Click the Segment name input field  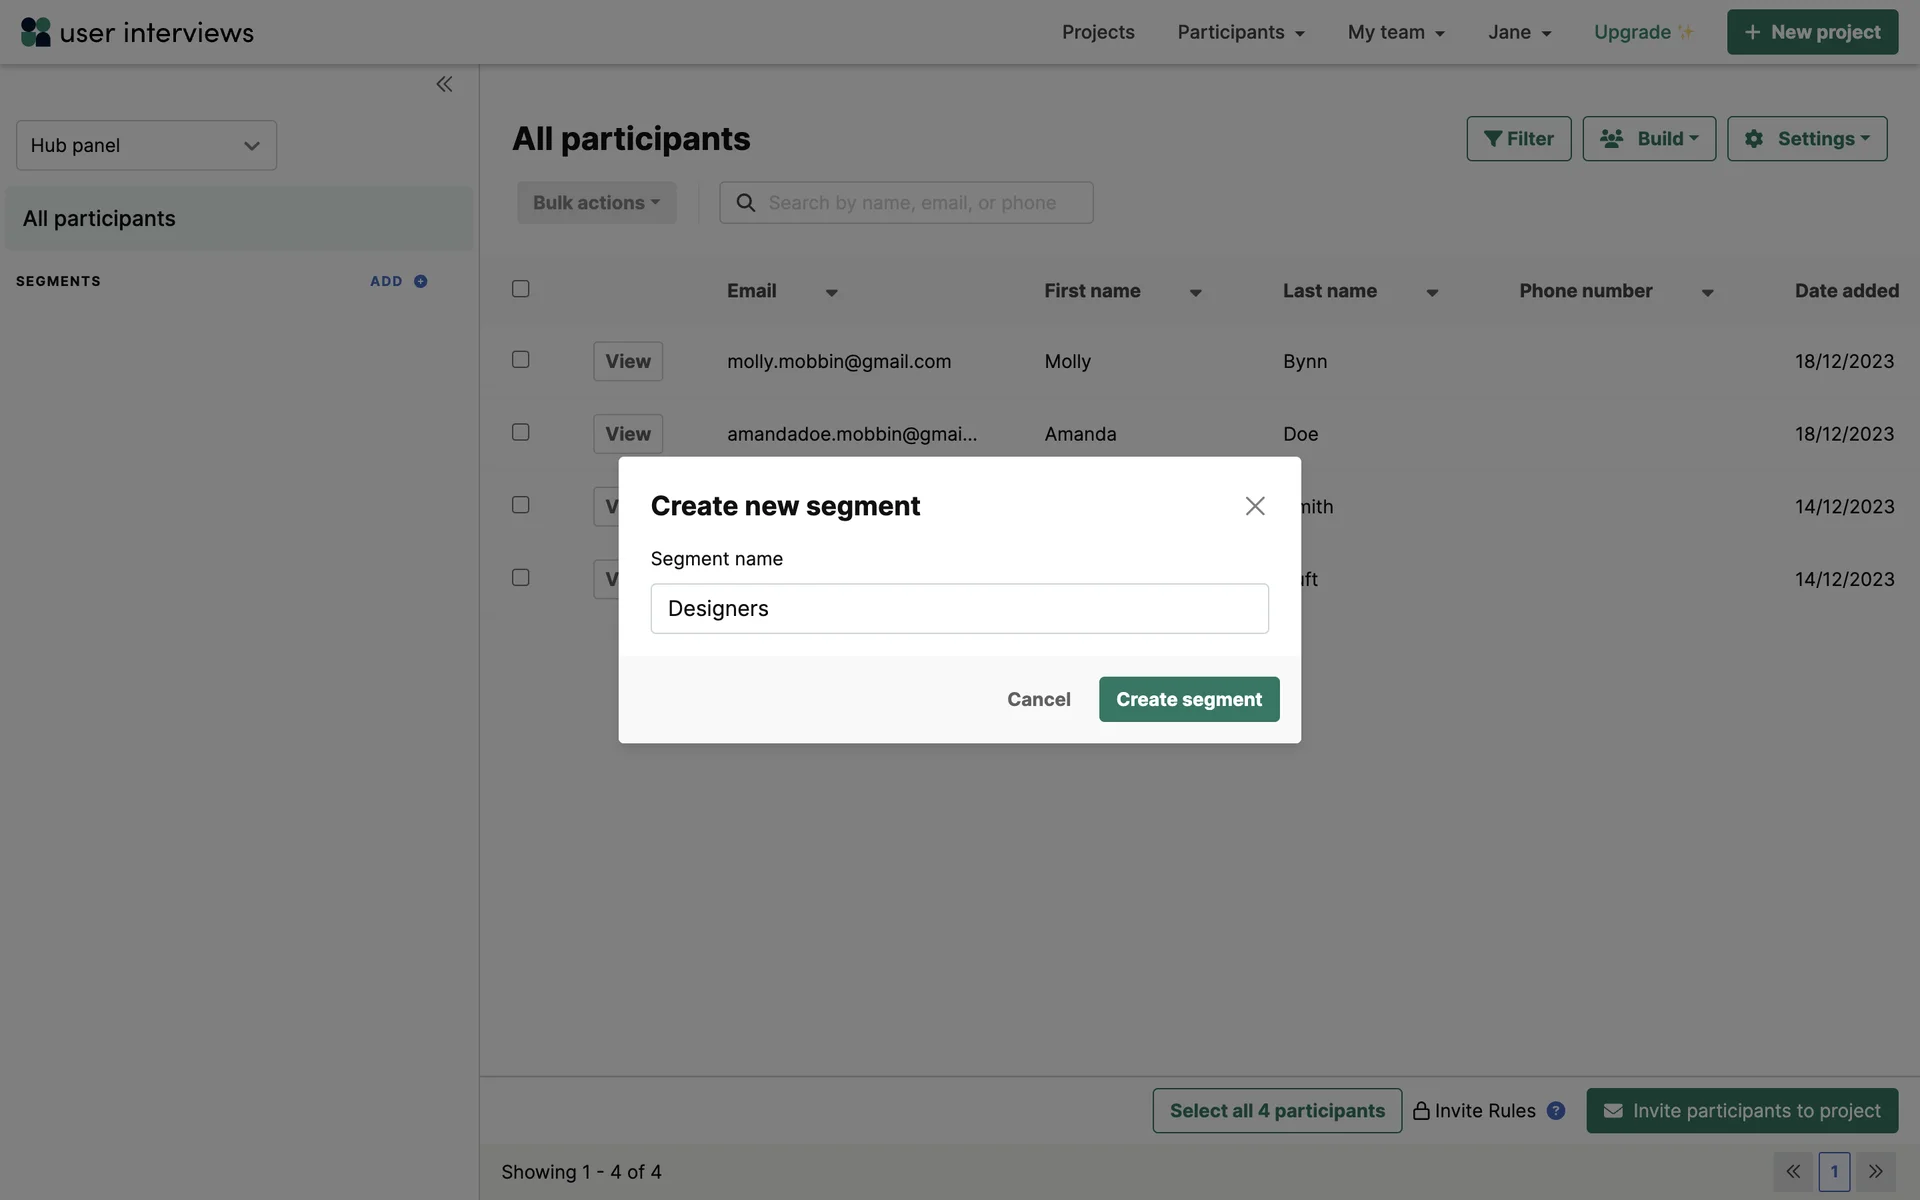[959, 608]
